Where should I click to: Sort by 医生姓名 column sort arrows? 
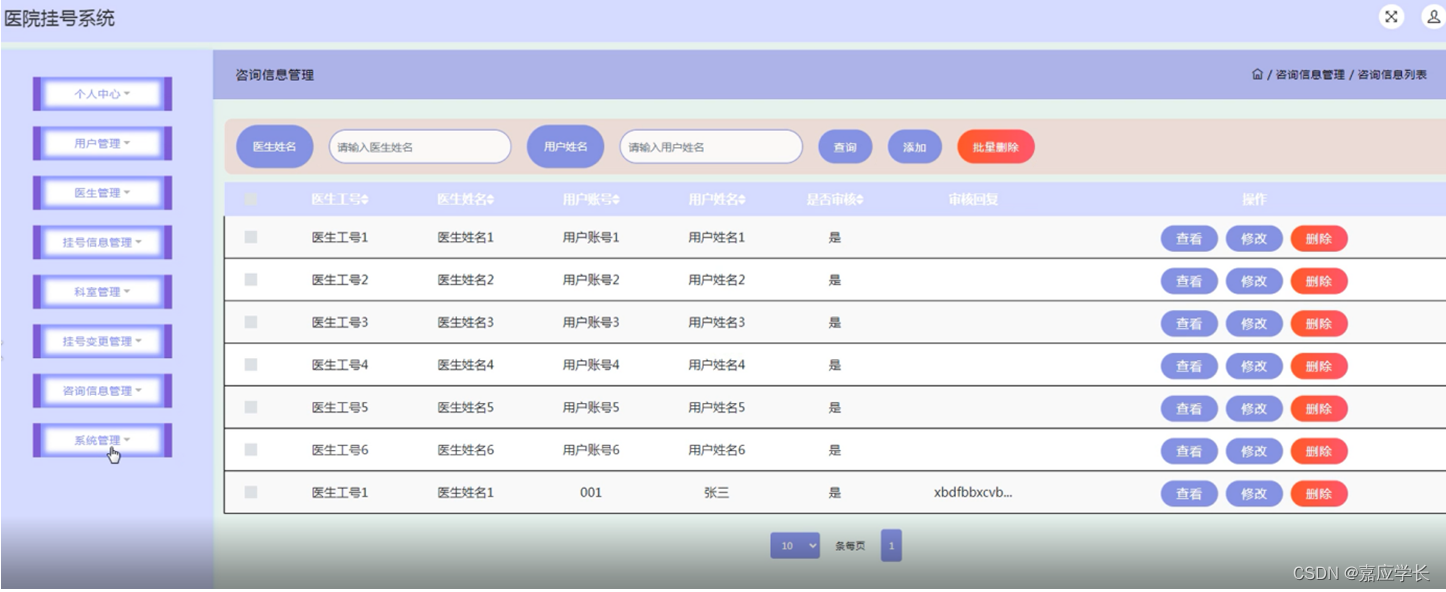point(490,200)
